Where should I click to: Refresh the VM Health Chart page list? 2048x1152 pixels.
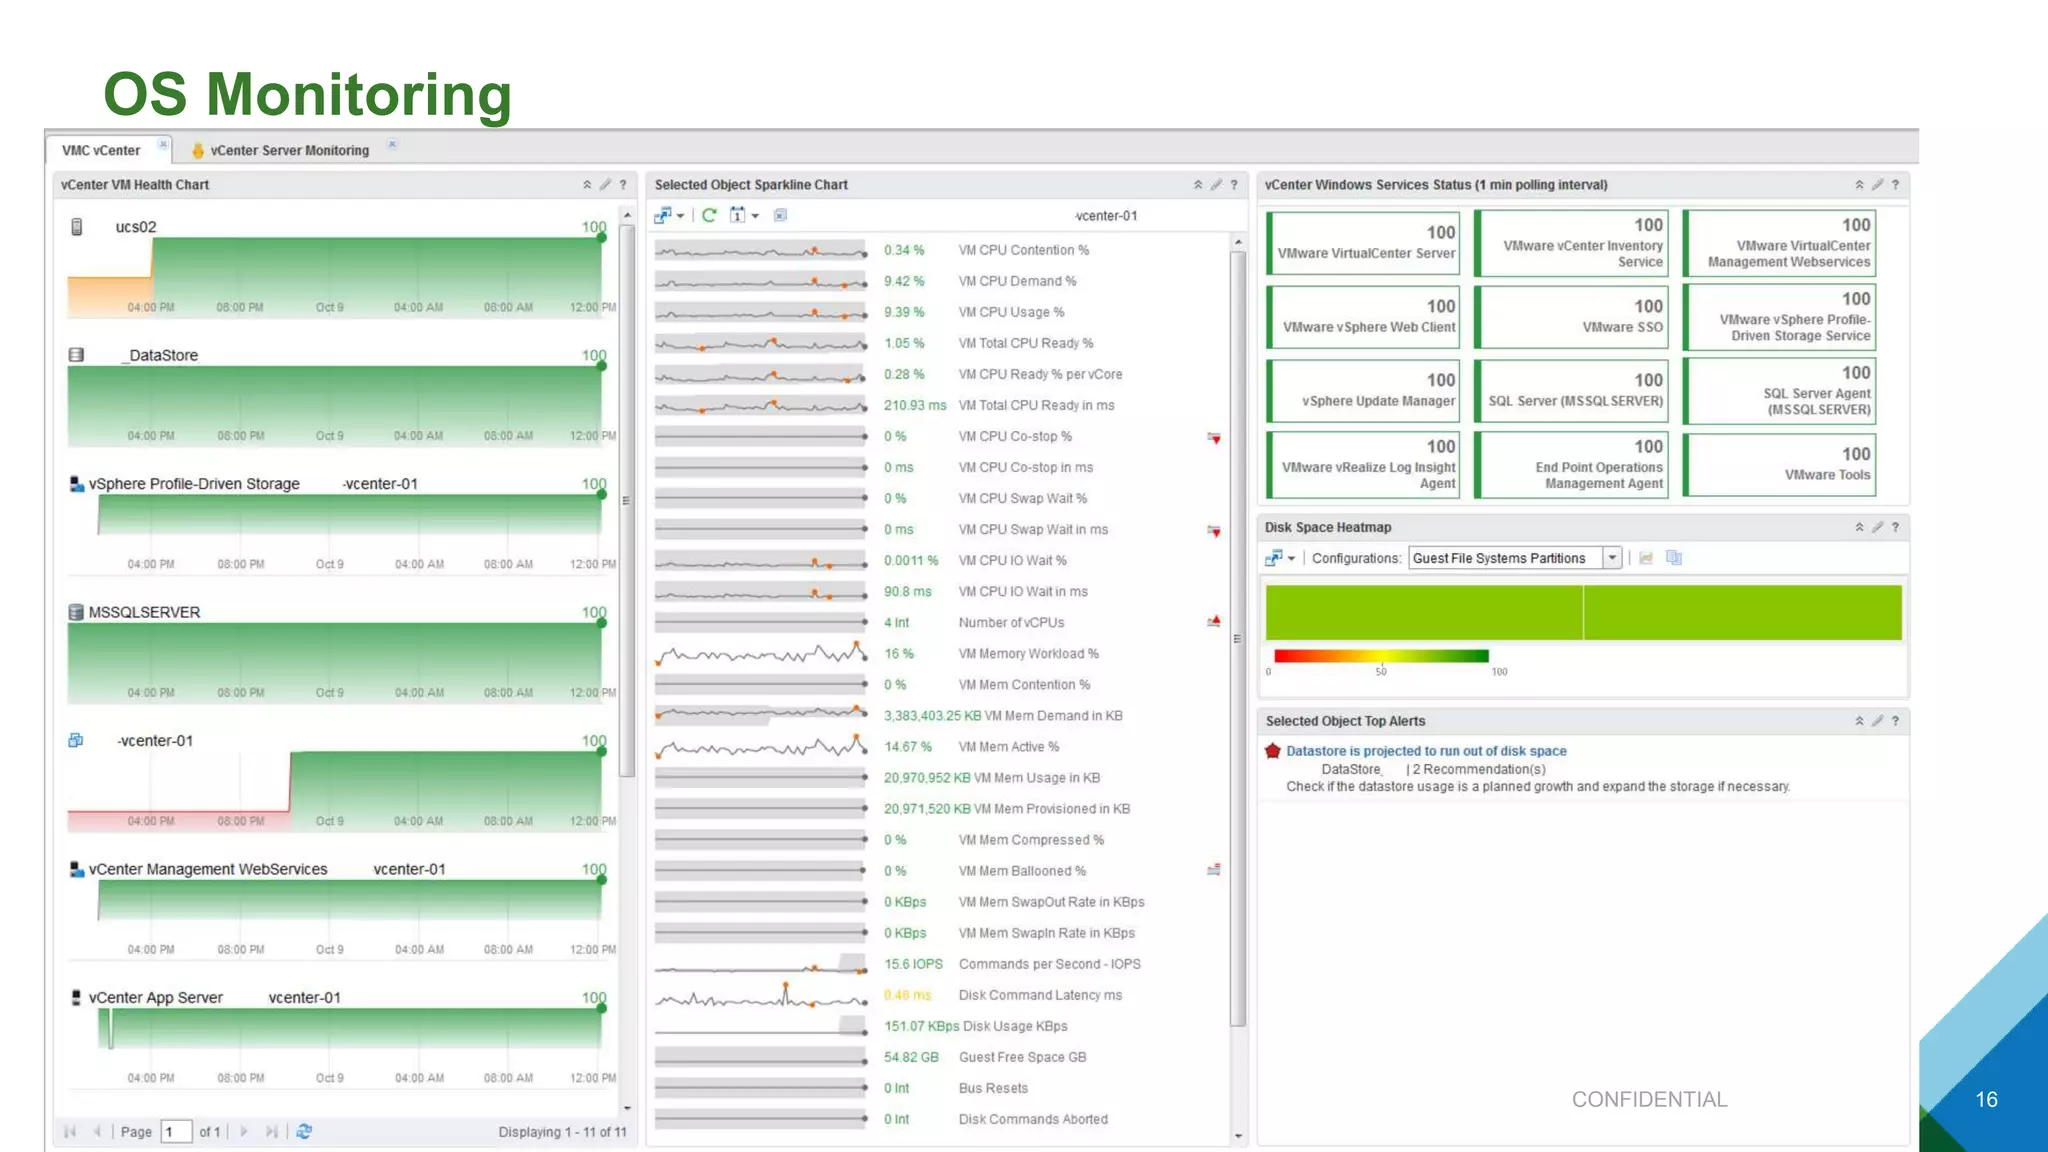tap(304, 1131)
